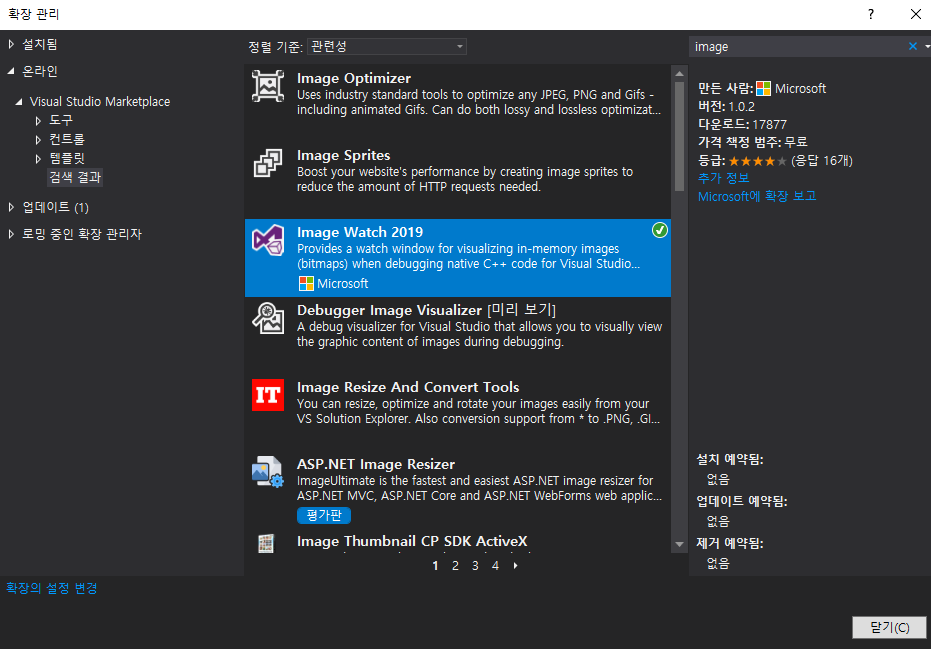931x649 pixels.
Task: Collapse the 온라인 category
Action: (11, 71)
